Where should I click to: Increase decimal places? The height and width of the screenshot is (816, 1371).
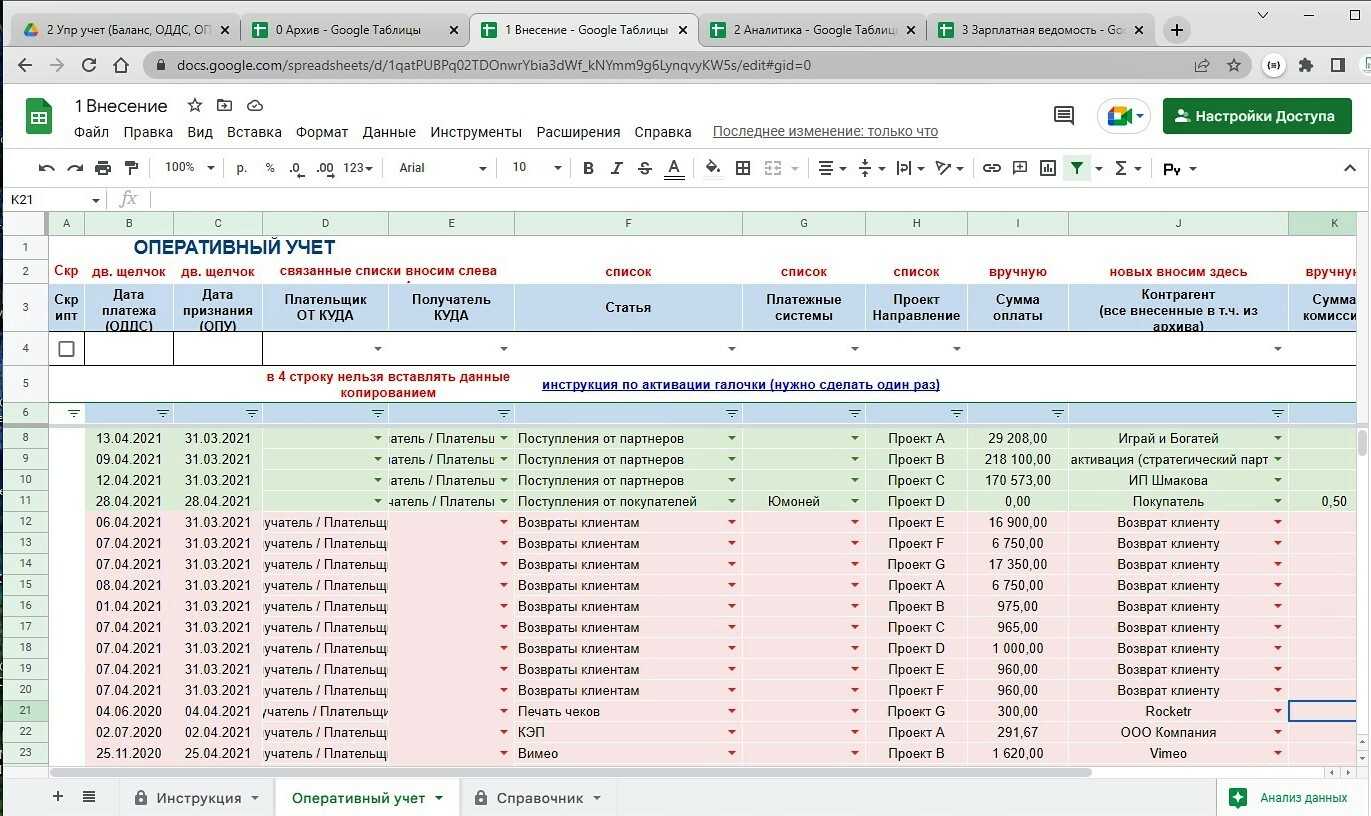coord(325,168)
